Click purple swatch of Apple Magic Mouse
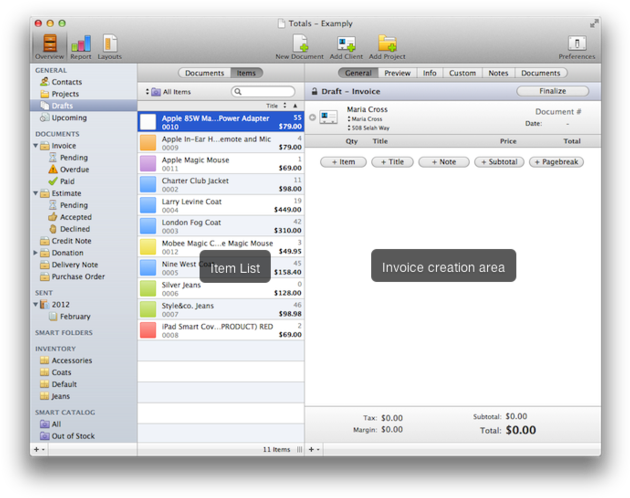This screenshot has width=630, height=498. point(148,164)
